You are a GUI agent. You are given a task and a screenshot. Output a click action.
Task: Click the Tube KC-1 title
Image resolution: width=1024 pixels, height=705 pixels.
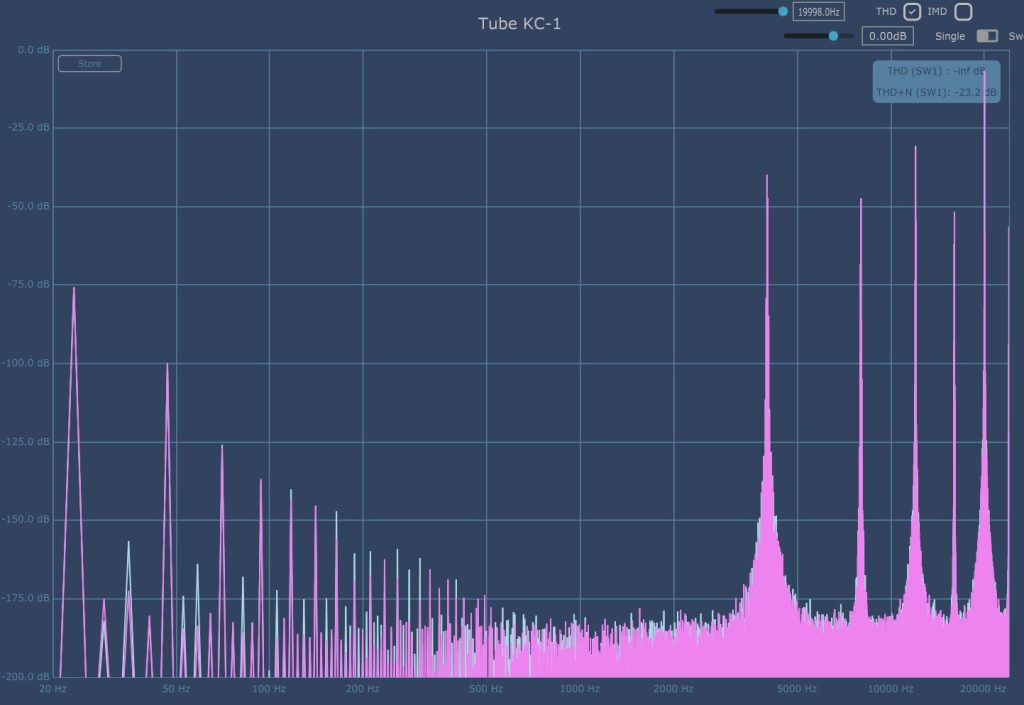point(519,23)
